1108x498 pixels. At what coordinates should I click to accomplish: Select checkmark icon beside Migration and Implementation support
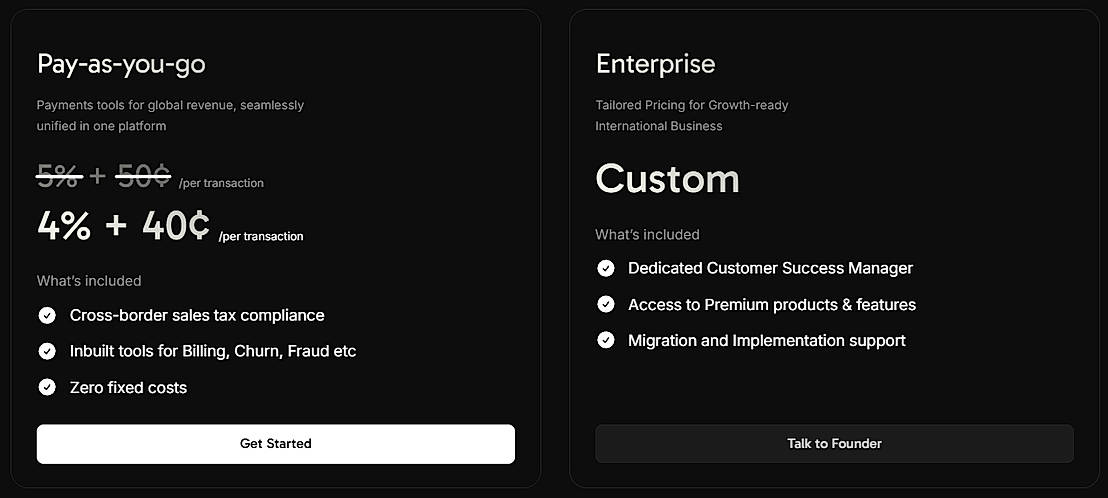(x=606, y=340)
